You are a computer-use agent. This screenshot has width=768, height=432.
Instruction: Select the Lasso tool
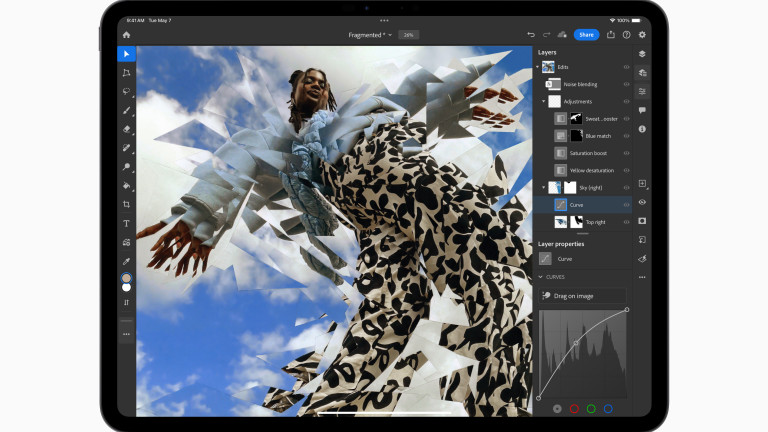click(x=126, y=91)
